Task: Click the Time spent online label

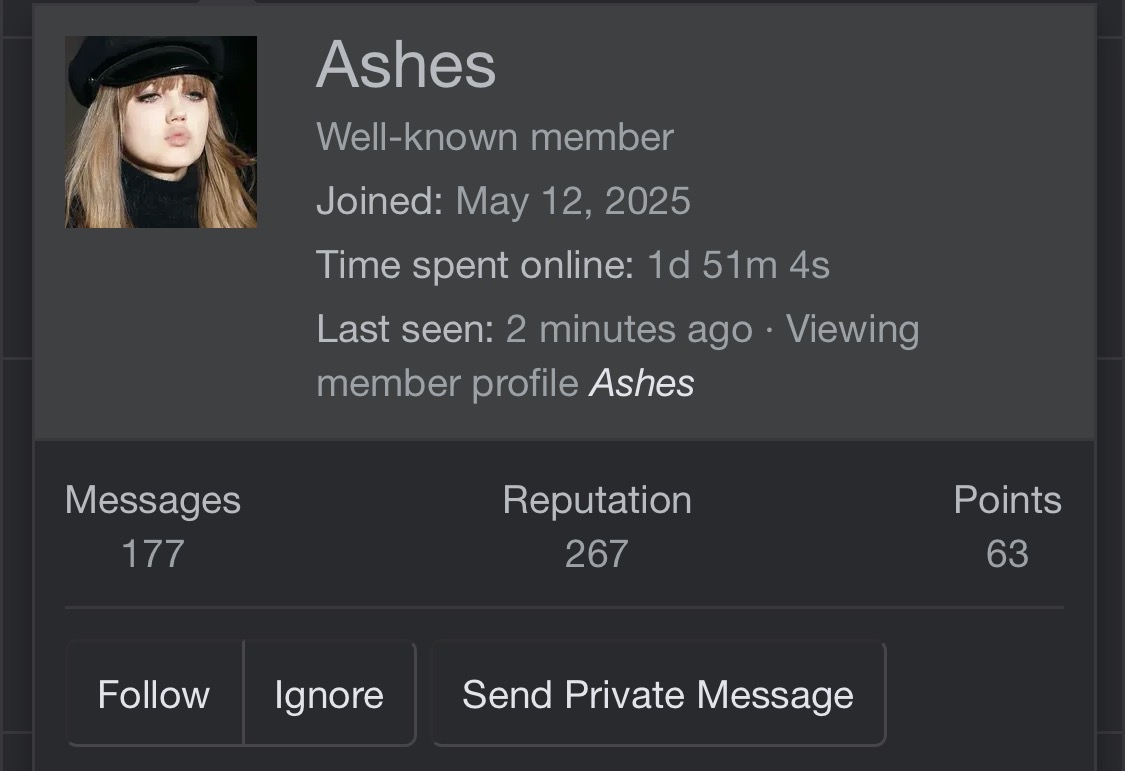Action: tap(475, 266)
